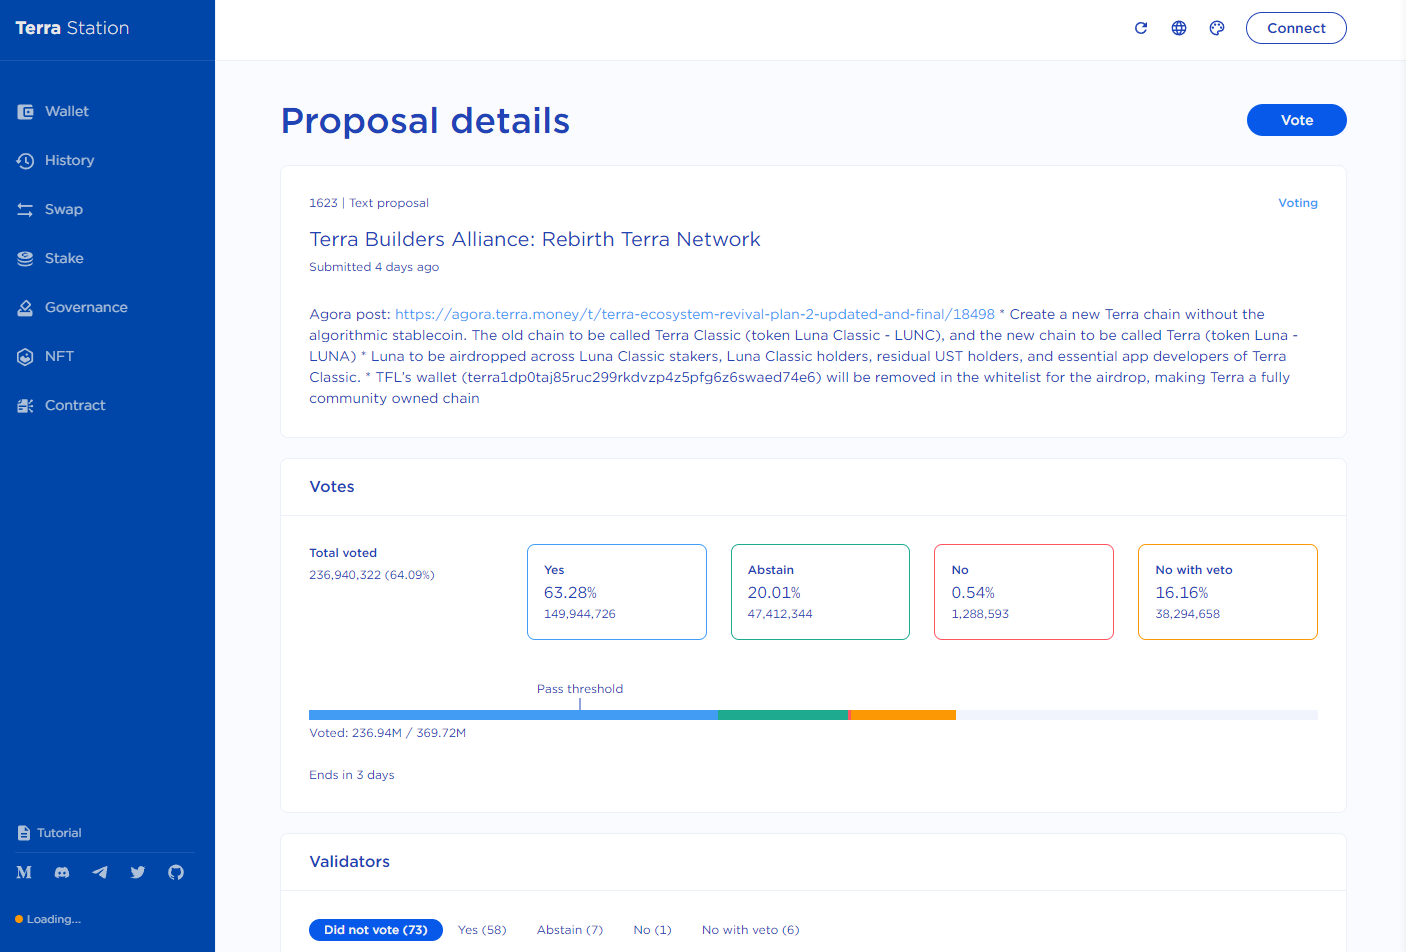
Task: Open the History clock icon
Action: tap(26, 161)
